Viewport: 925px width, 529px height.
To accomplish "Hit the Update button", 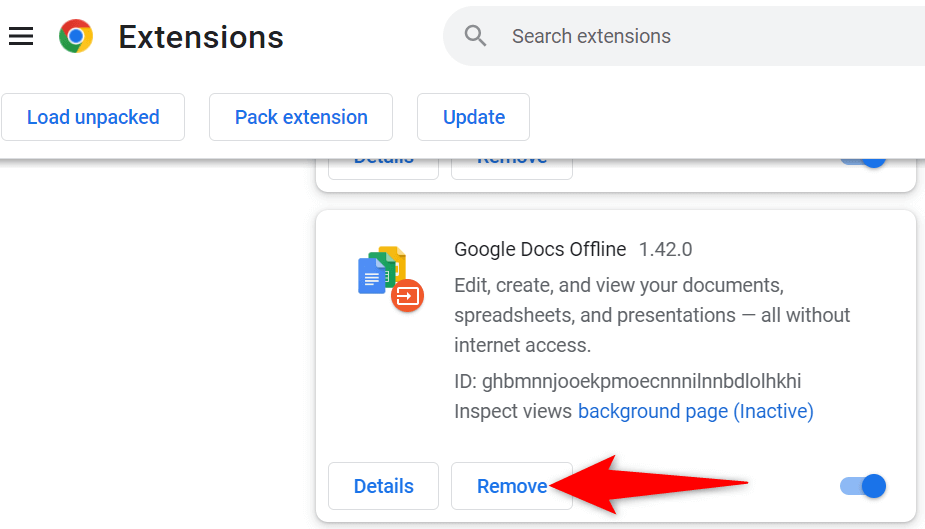I will coord(473,117).
